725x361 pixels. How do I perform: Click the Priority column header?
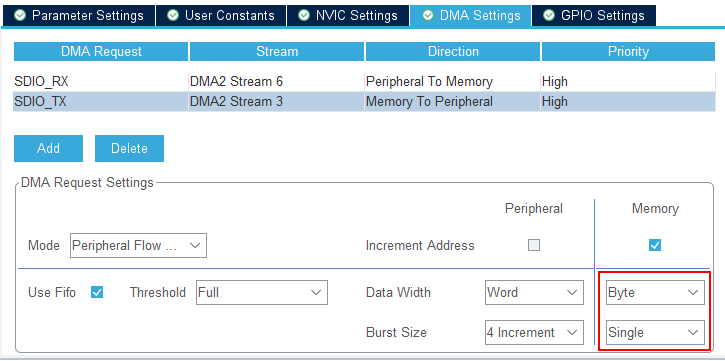628,51
